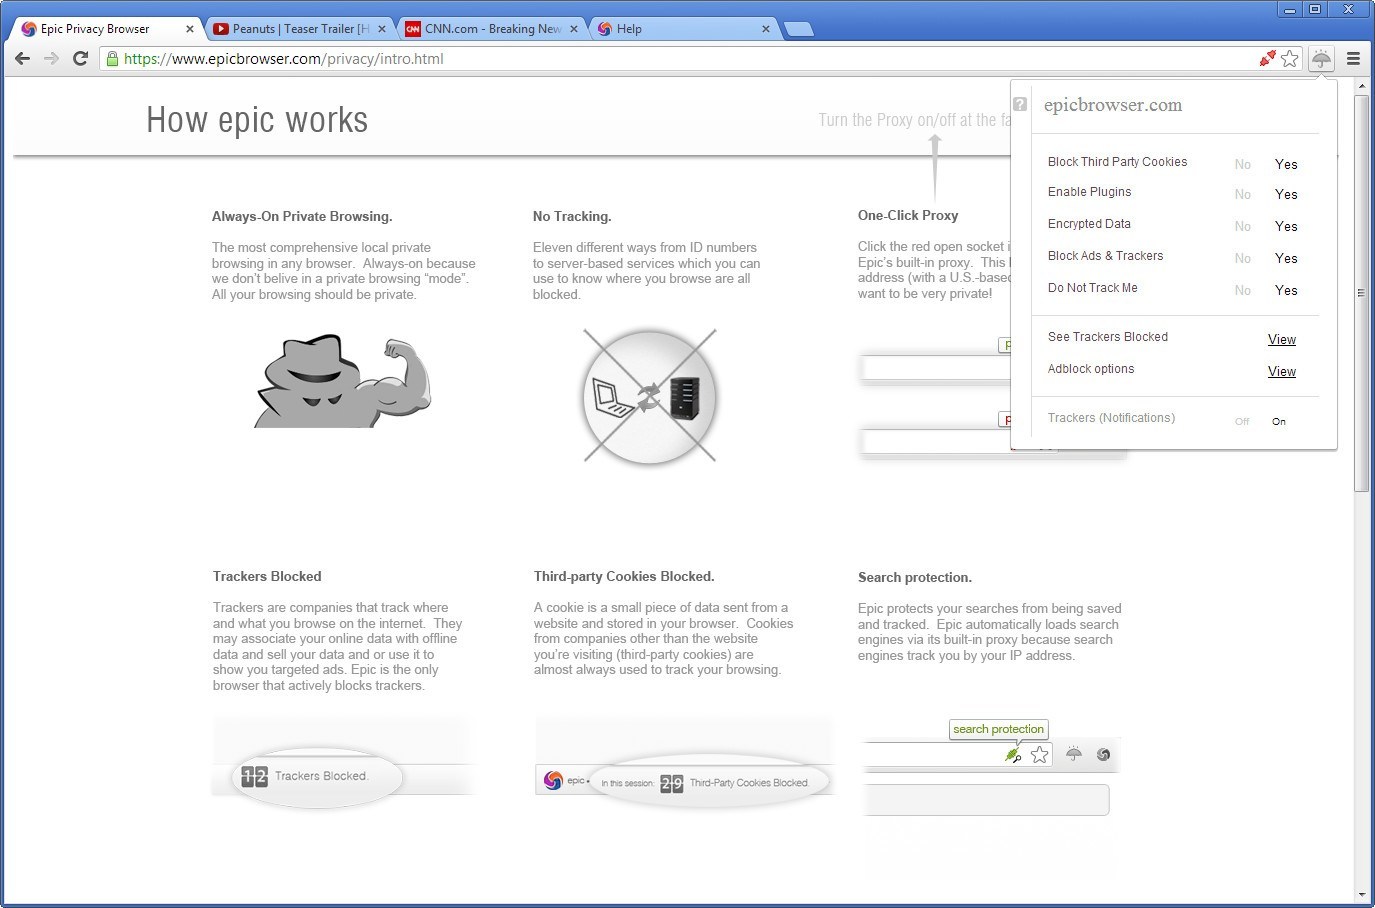Click the umbrella privacy icon in the toolbar
This screenshot has width=1375, height=908.
click(1321, 58)
